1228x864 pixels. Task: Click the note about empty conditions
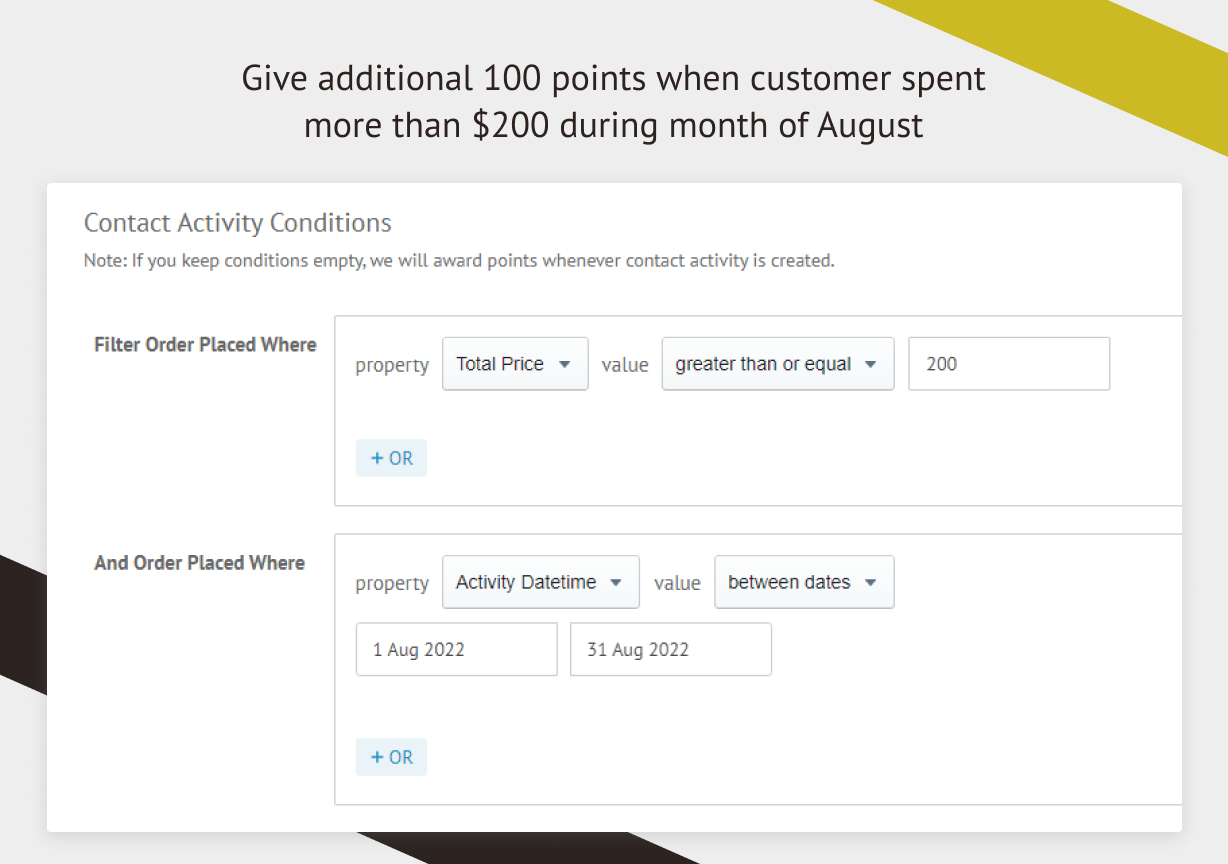(x=458, y=261)
